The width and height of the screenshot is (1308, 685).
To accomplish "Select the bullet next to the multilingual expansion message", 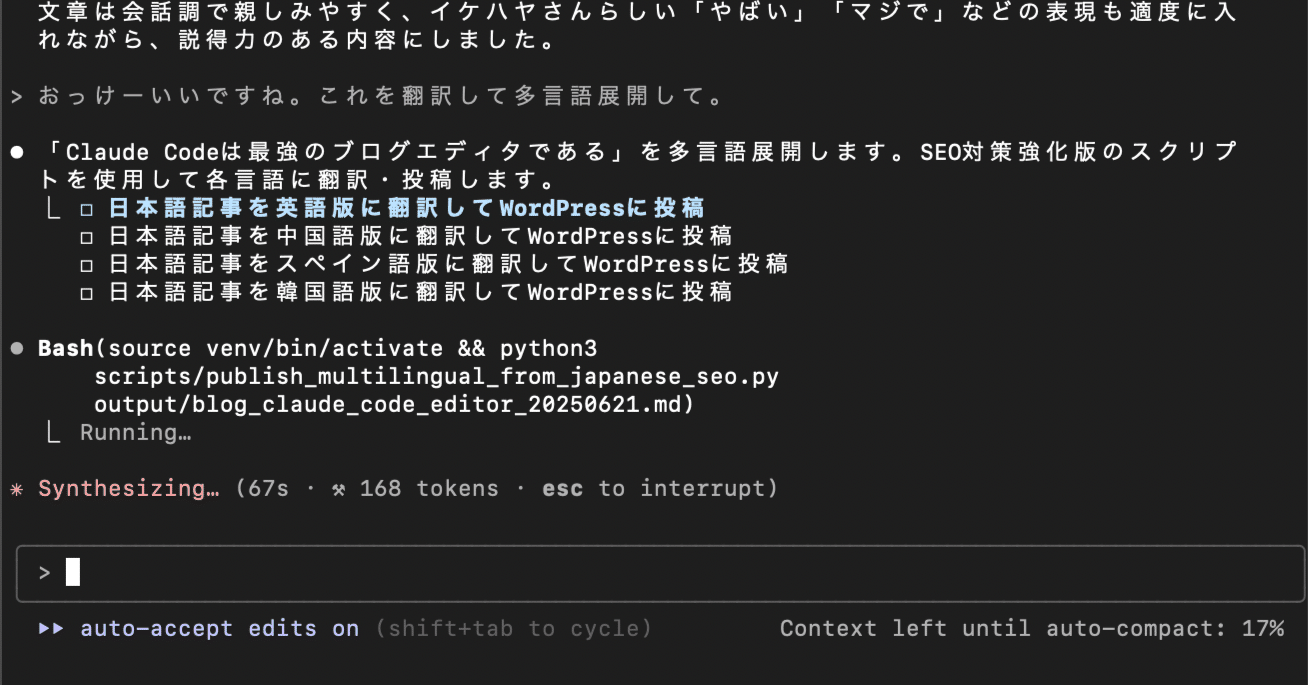I will click(16, 150).
